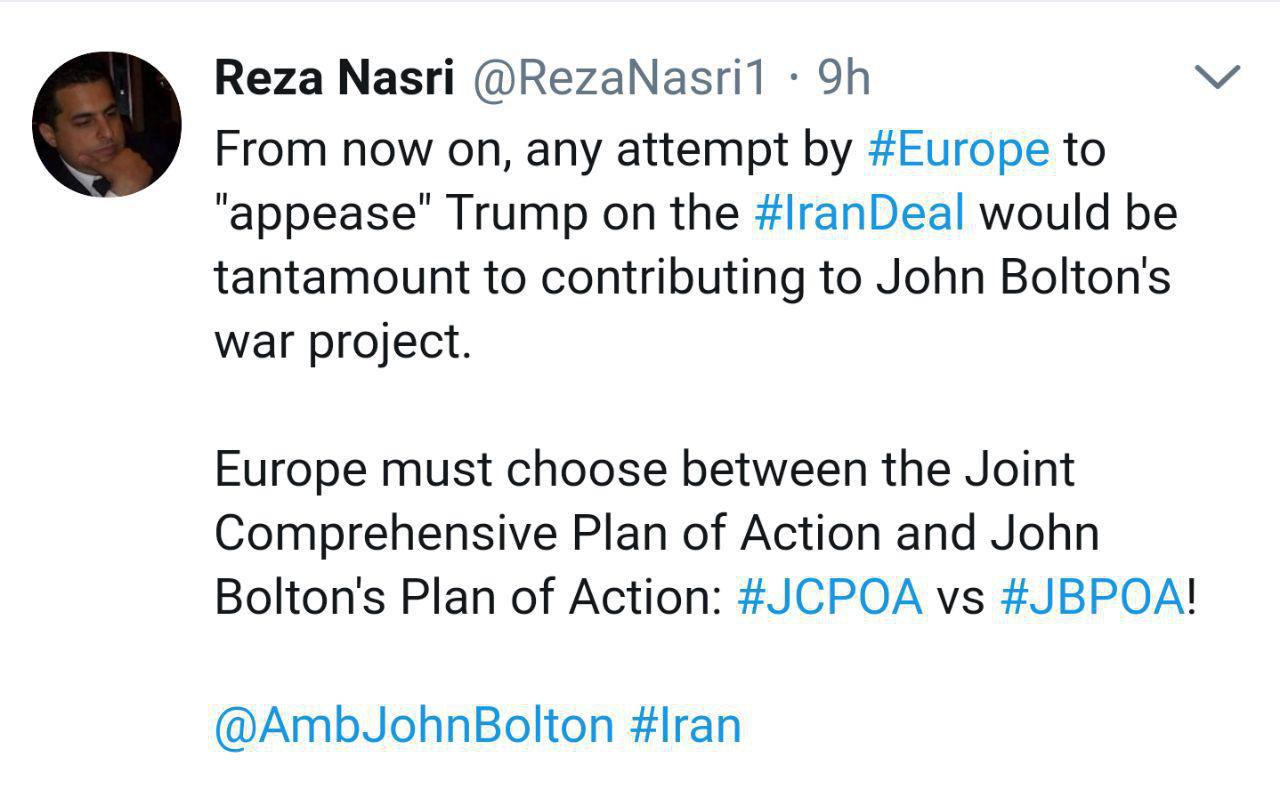Follow the #IranDeal hashtag link
This screenshot has width=1280, height=789.
point(860,214)
